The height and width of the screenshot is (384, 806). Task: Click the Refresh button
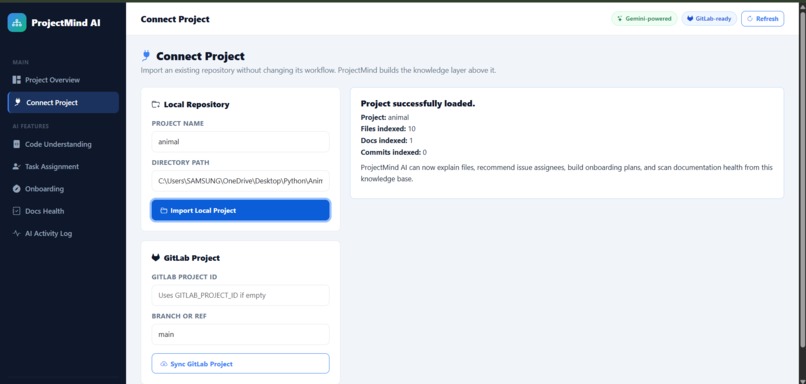pos(762,19)
